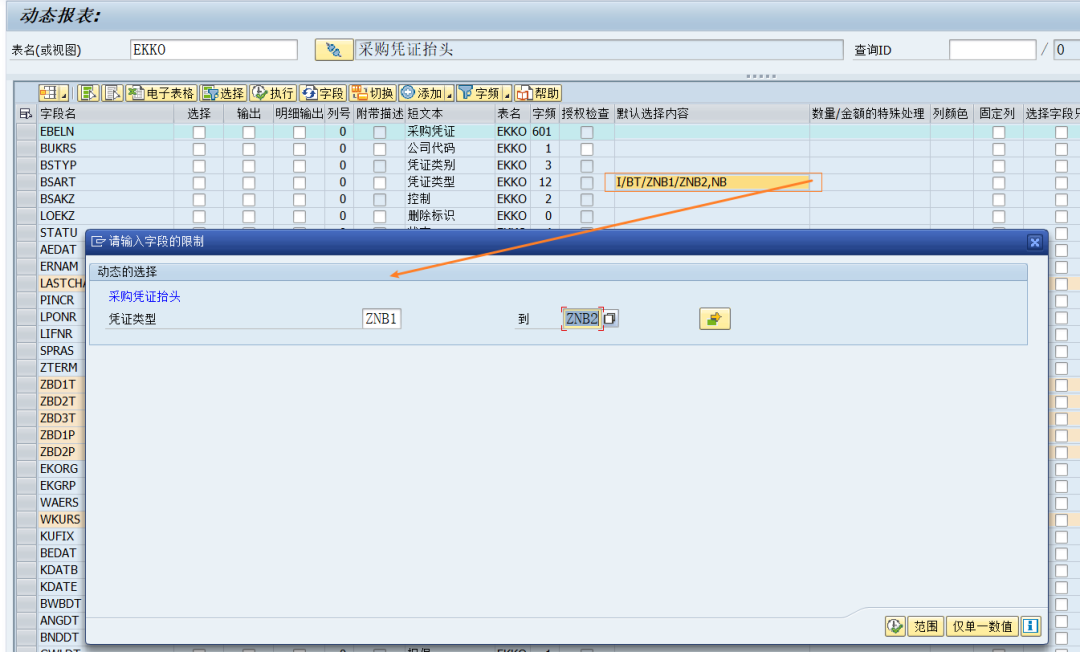Image resolution: width=1080 pixels, height=652 pixels.
Task: Tick 附带描述 checkbox in BSART row
Action: click(x=380, y=182)
